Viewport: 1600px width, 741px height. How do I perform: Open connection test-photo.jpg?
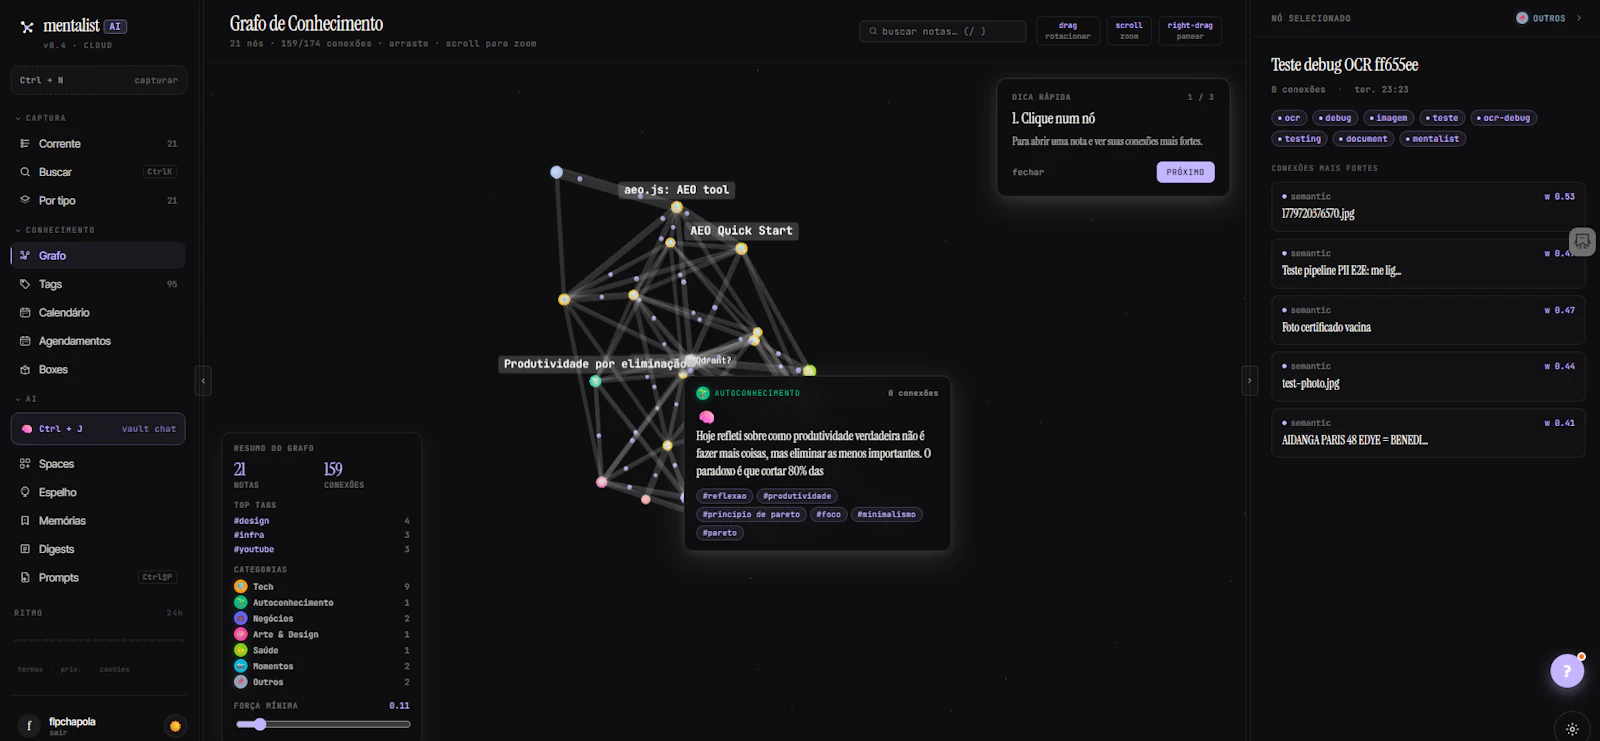[1428, 376]
